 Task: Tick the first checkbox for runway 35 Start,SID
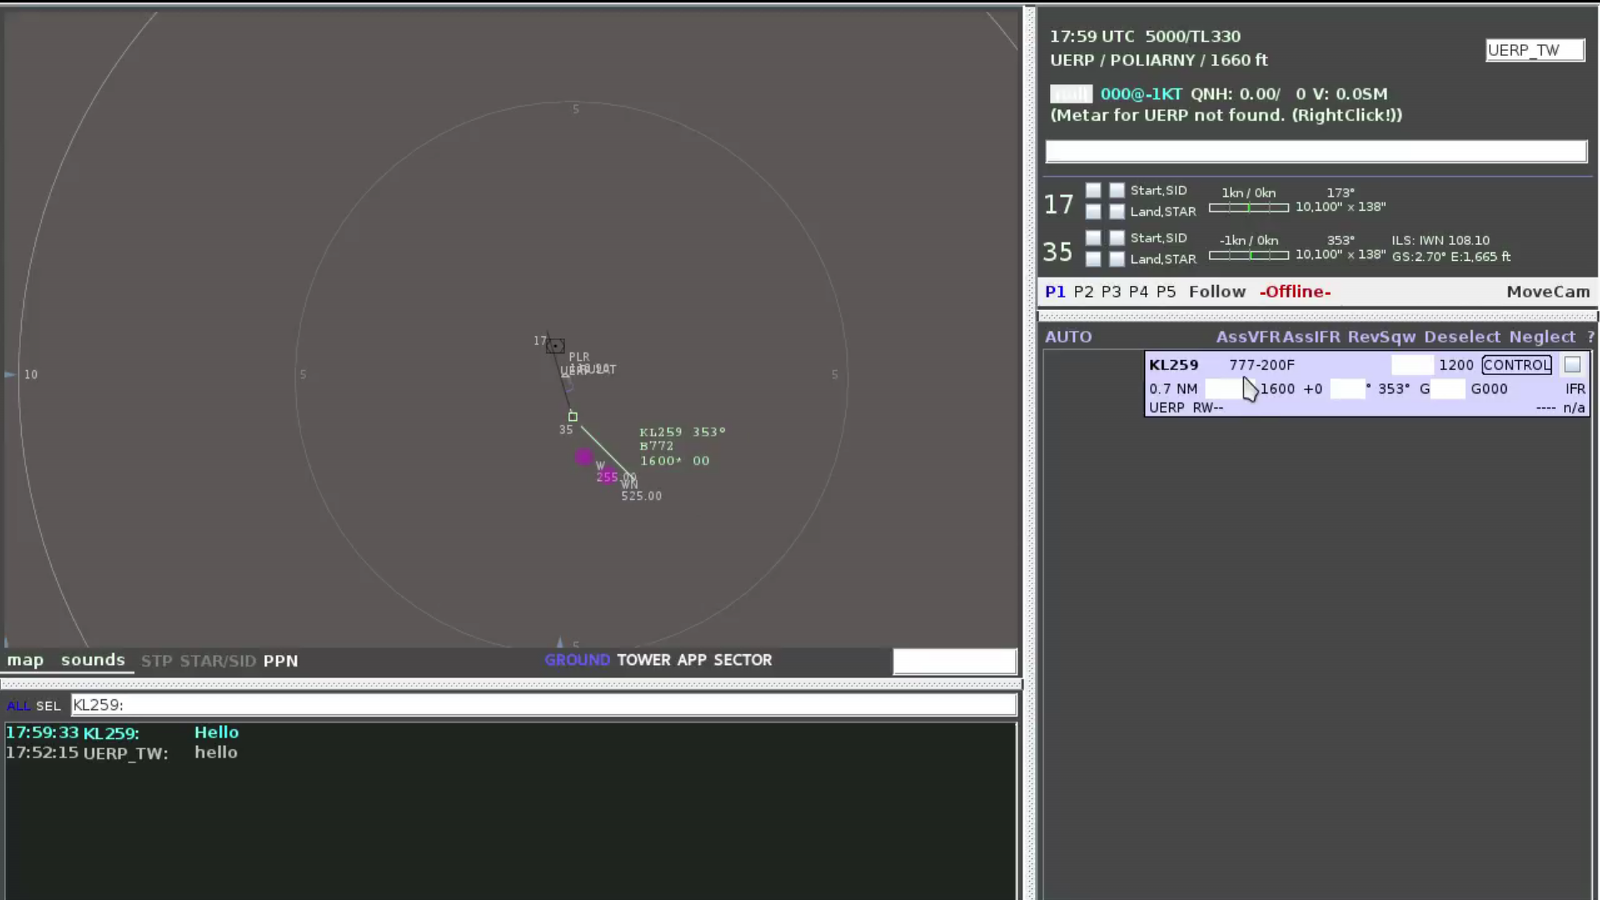click(1093, 238)
